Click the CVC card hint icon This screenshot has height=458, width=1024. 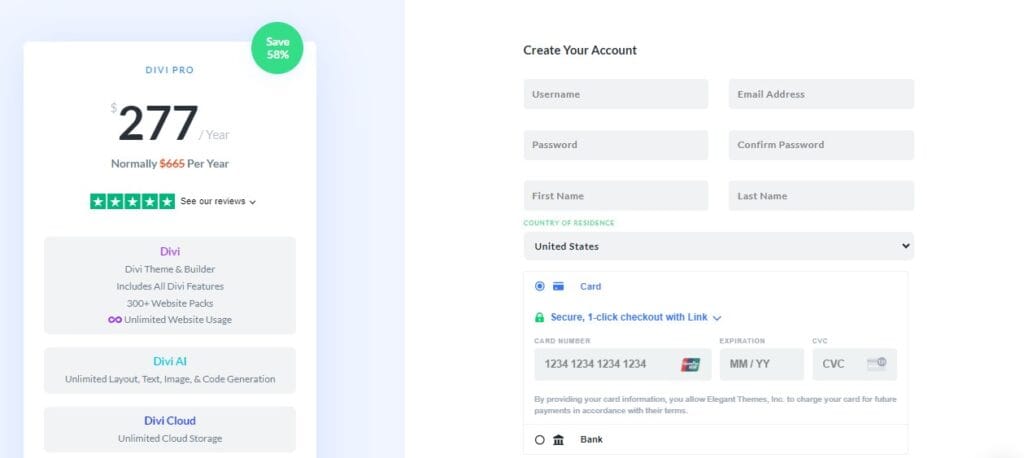(877, 364)
